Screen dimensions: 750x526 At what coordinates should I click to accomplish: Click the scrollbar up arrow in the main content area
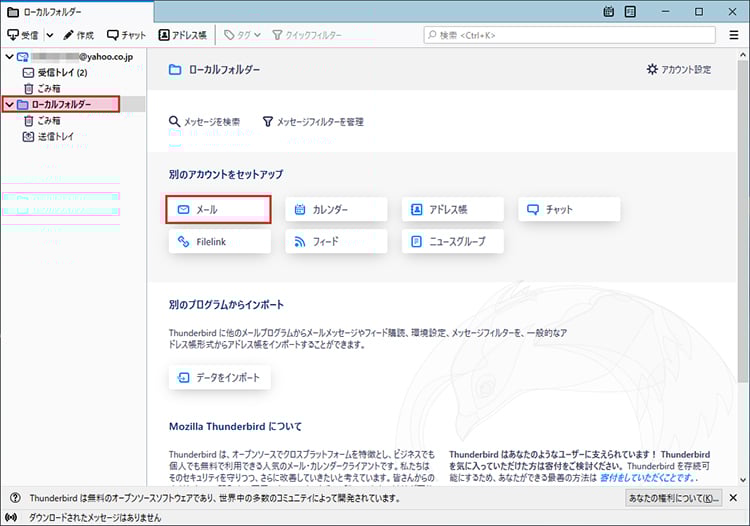[742, 55]
